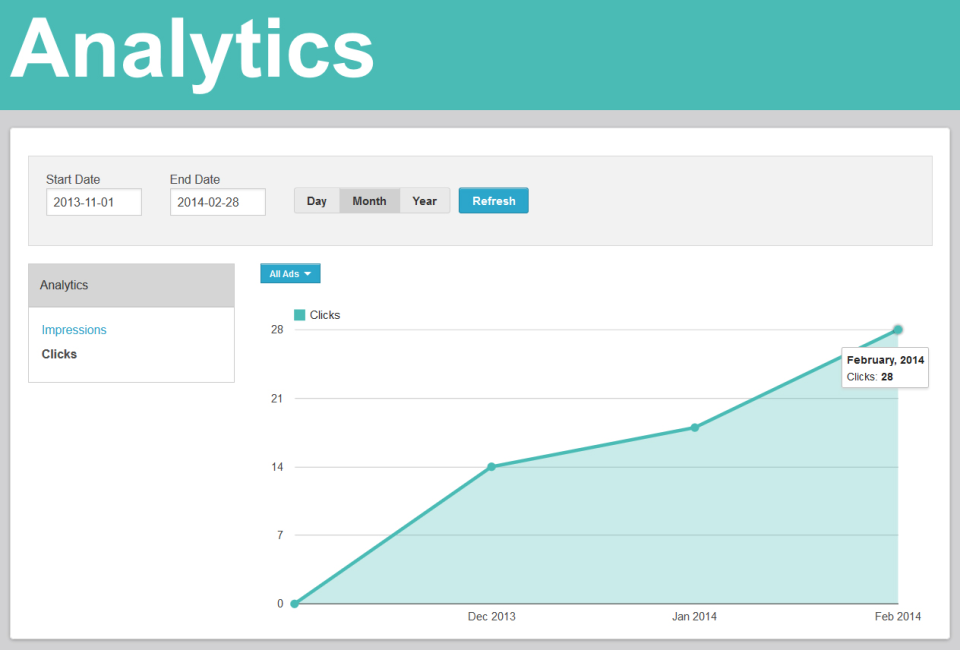Click the Dec 2013 data point
The image size is (960, 650).
(491, 465)
